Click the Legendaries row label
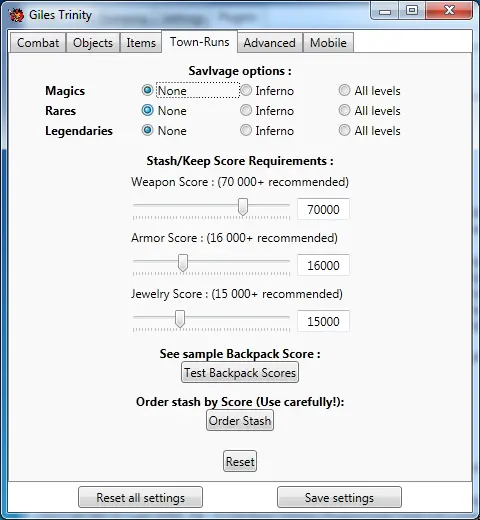 point(79,131)
